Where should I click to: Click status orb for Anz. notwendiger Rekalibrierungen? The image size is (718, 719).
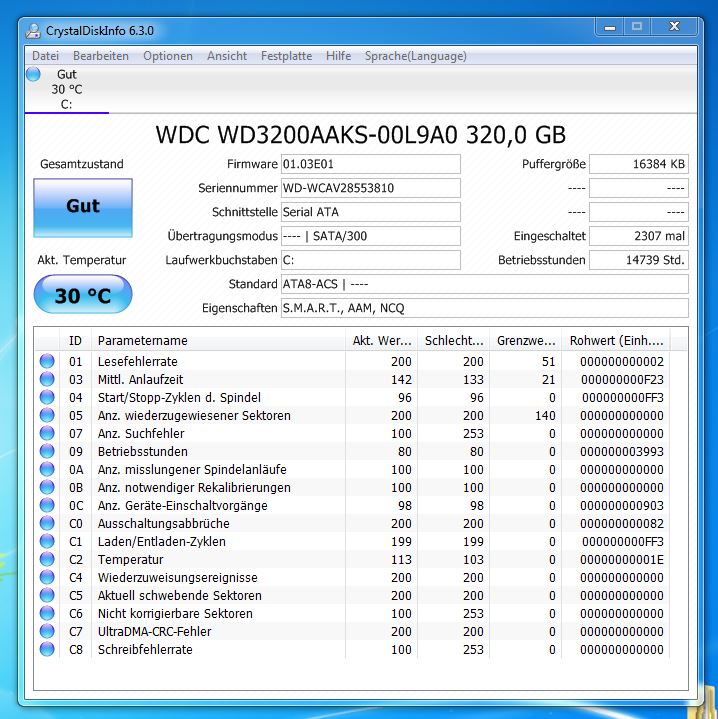pos(47,487)
